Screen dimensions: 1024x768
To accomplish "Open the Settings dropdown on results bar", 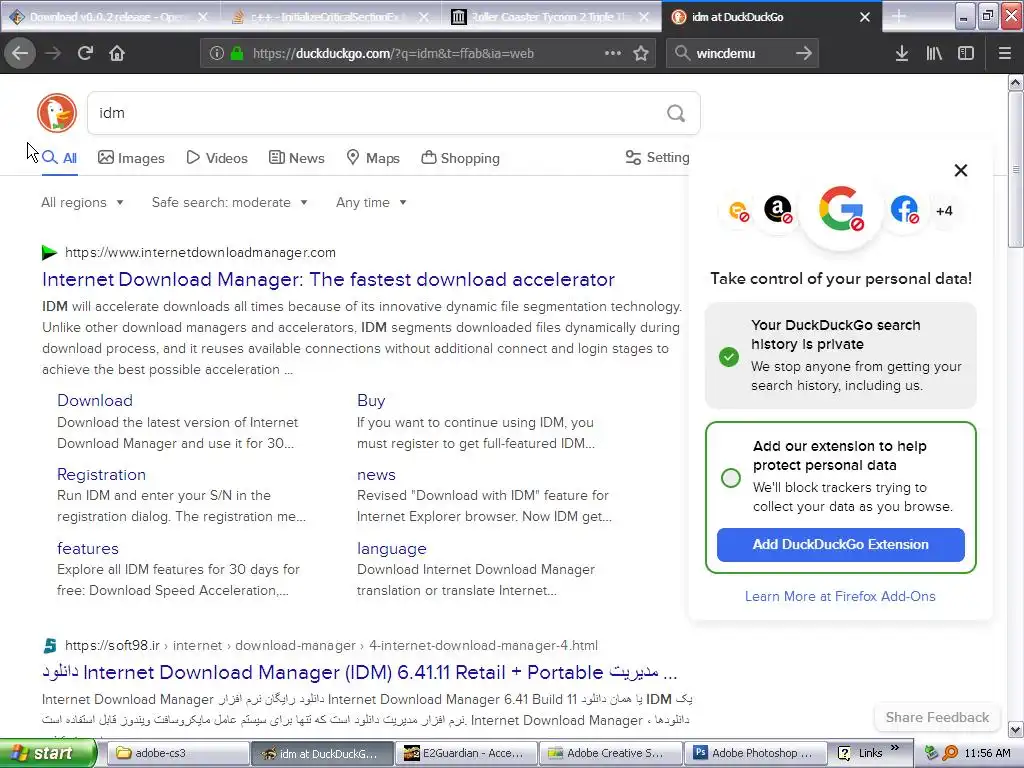I will pos(657,157).
